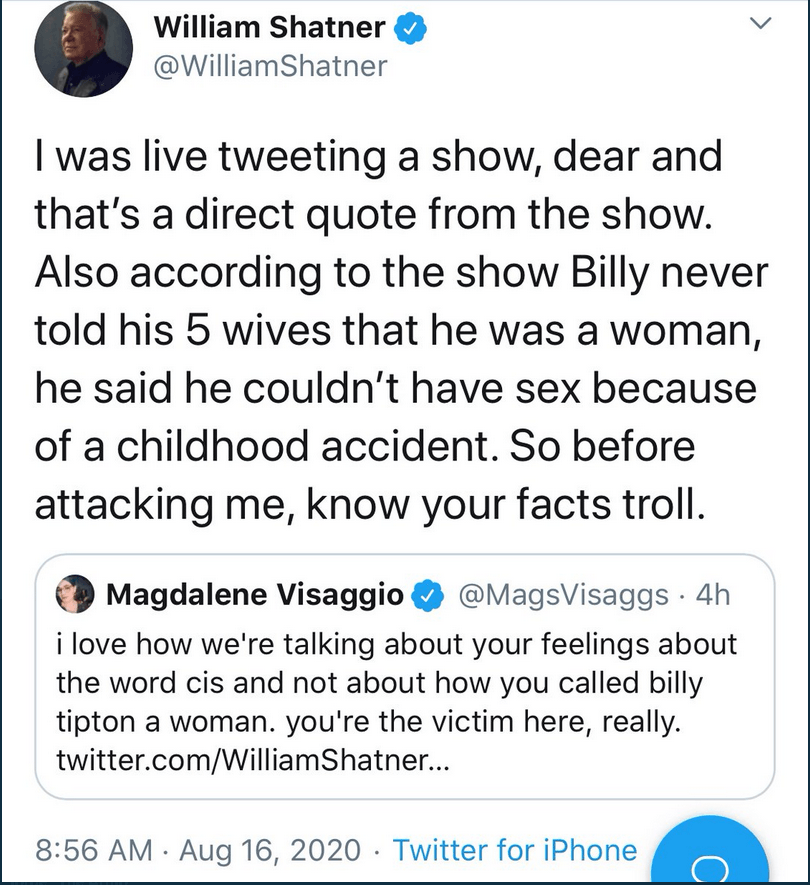This screenshot has width=810, height=885.
Task: Click the William Shatner display name
Action: [269, 28]
